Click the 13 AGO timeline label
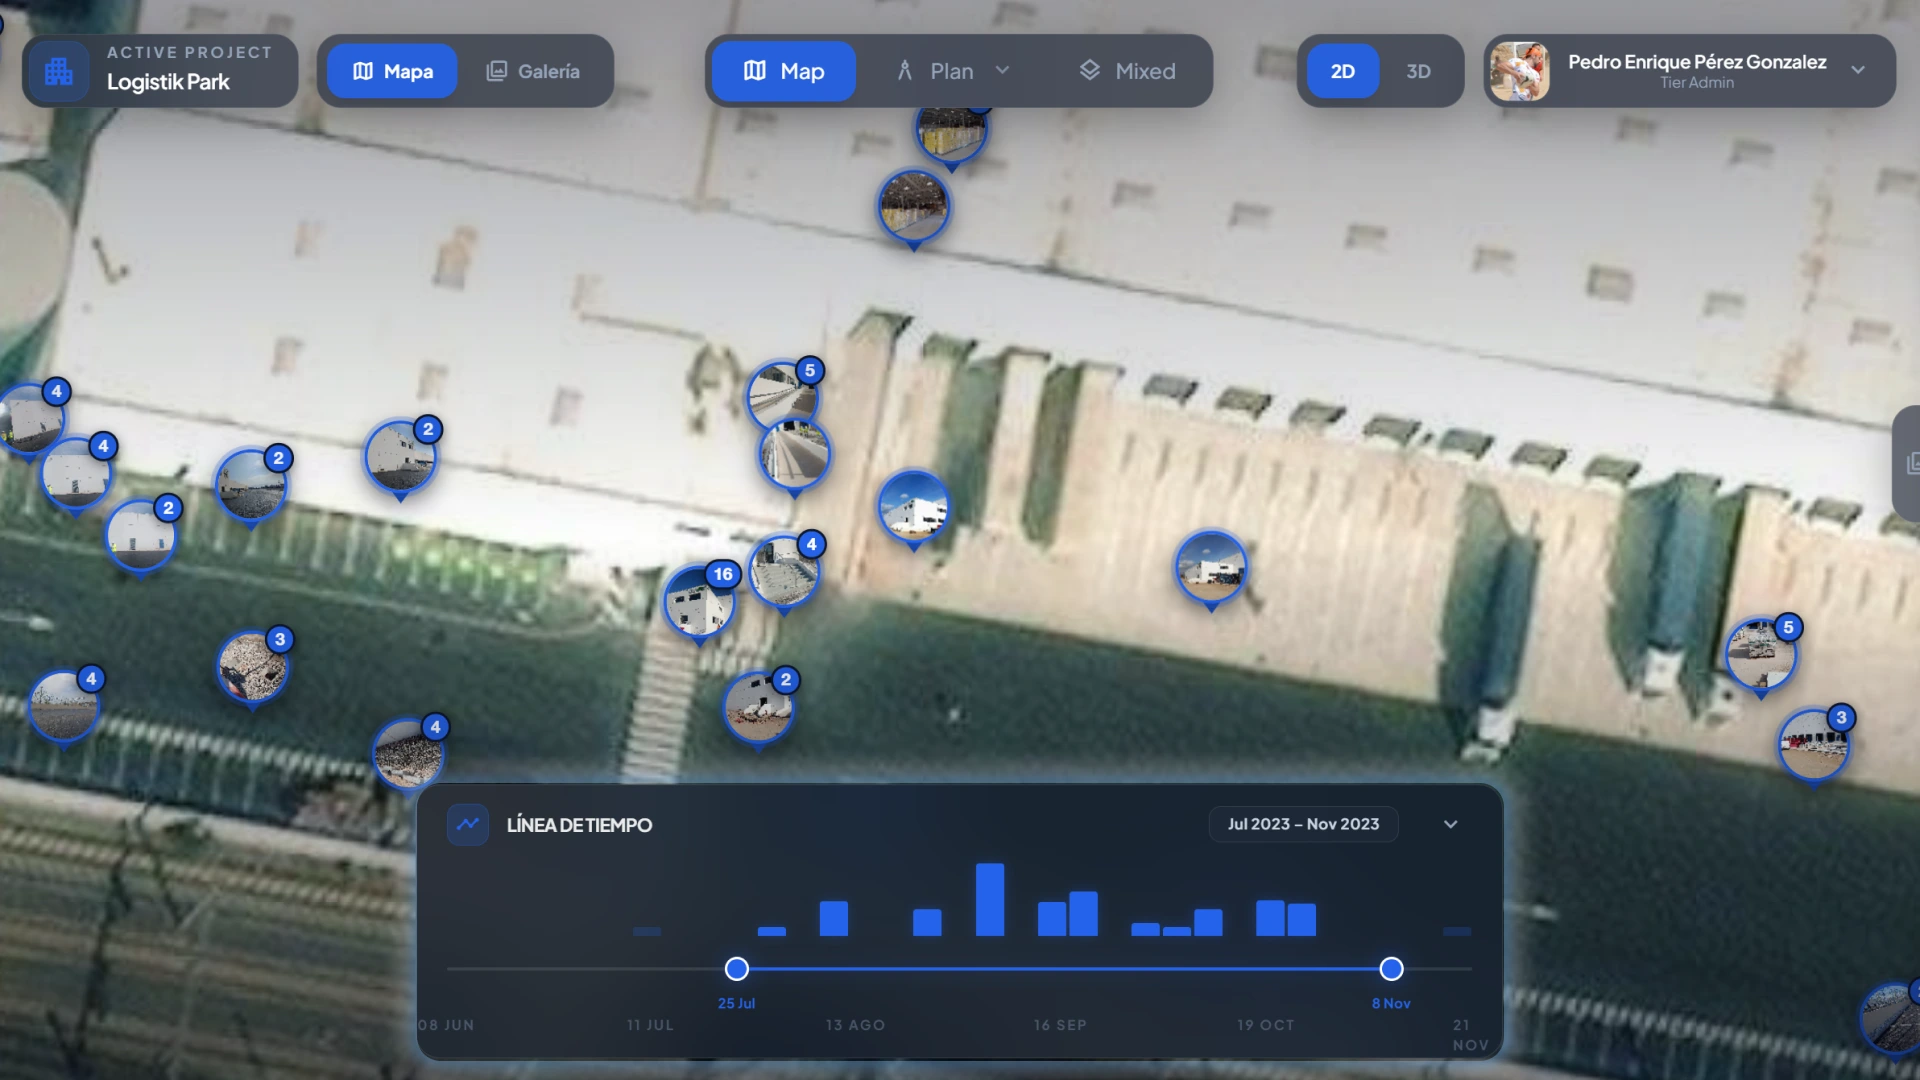Image resolution: width=1920 pixels, height=1080 pixels. [x=855, y=1025]
